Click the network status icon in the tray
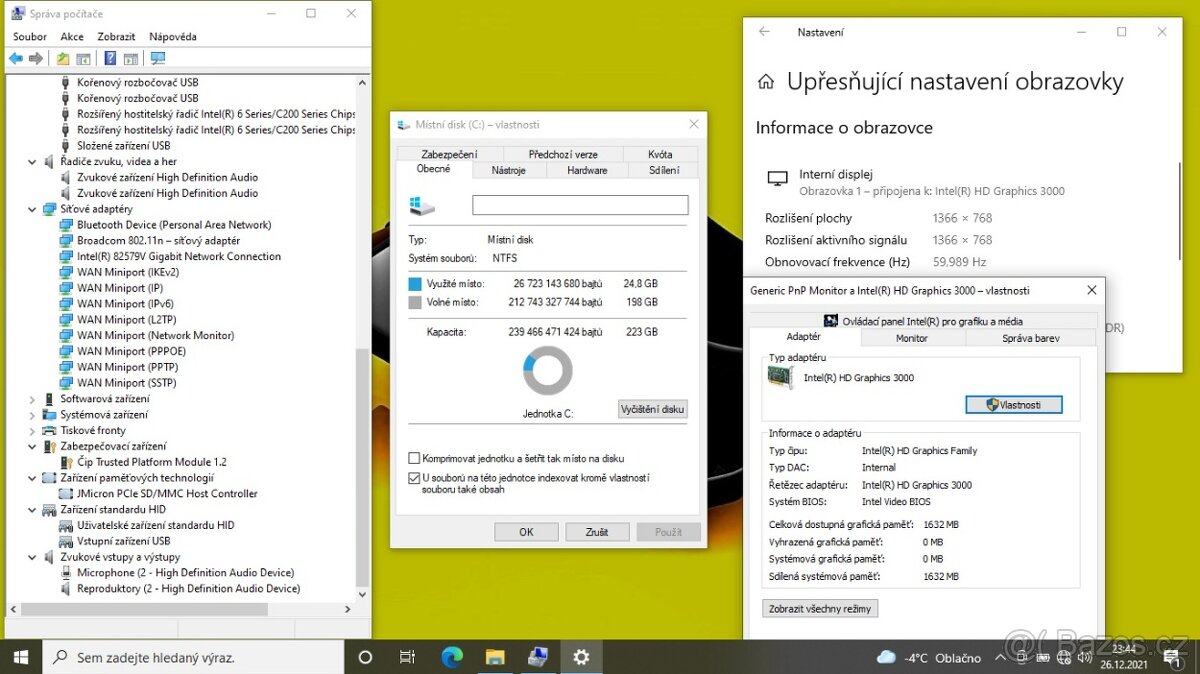 [x=1064, y=657]
